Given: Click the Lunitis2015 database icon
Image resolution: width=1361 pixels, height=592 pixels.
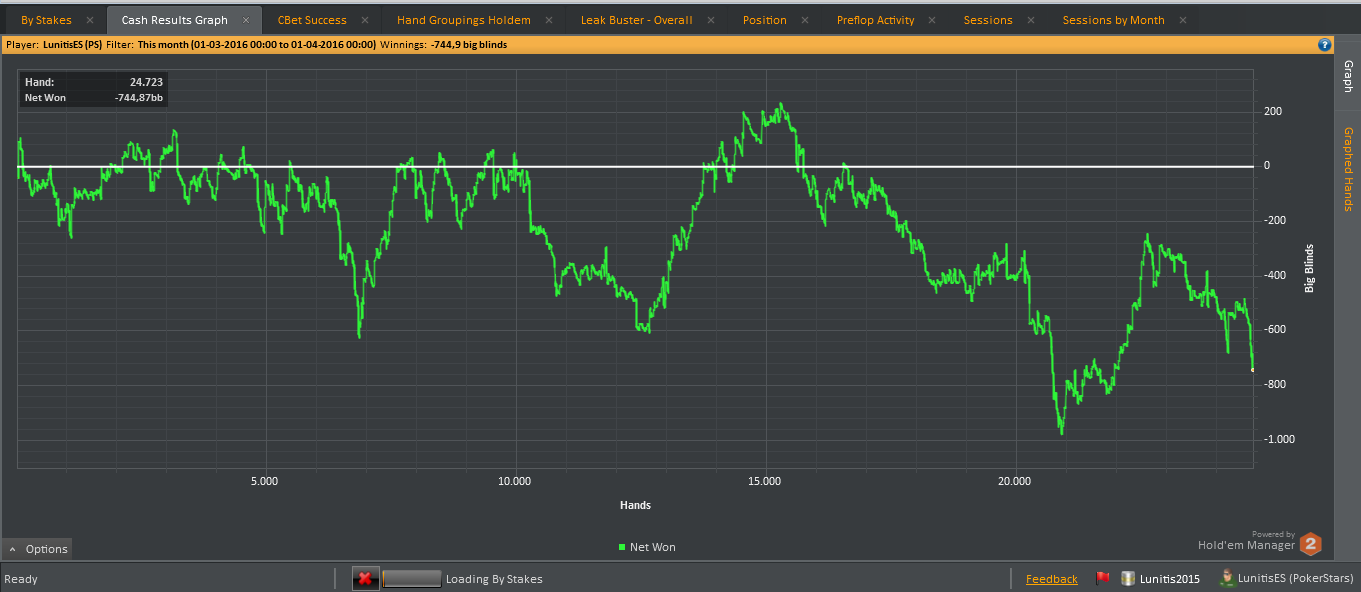Looking at the screenshot, I should point(1127,578).
